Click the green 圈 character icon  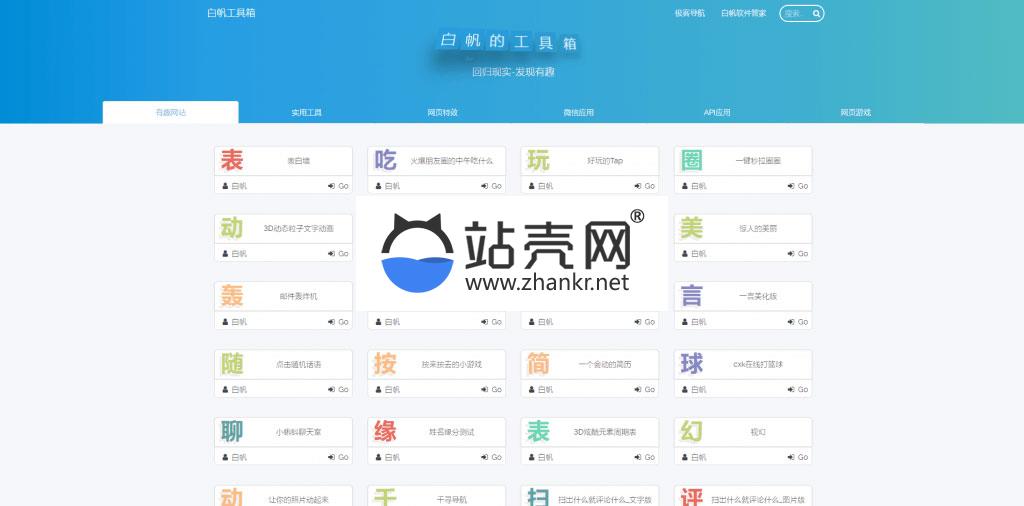[x=692, y=160]
